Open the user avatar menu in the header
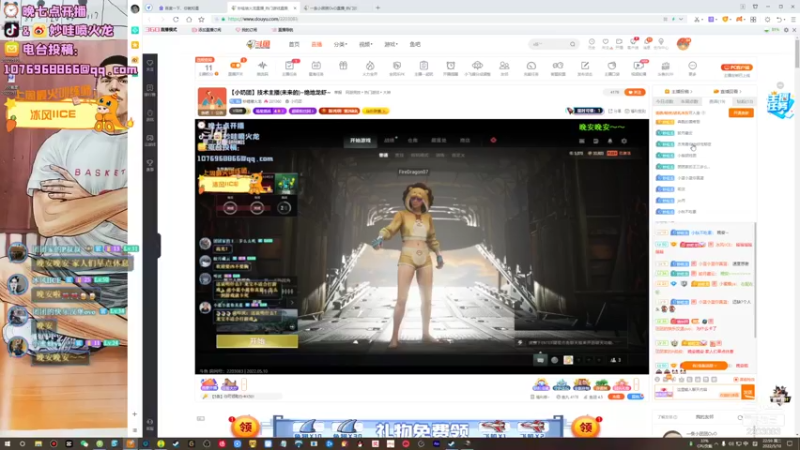800x450 pixels. click(684, 44)
